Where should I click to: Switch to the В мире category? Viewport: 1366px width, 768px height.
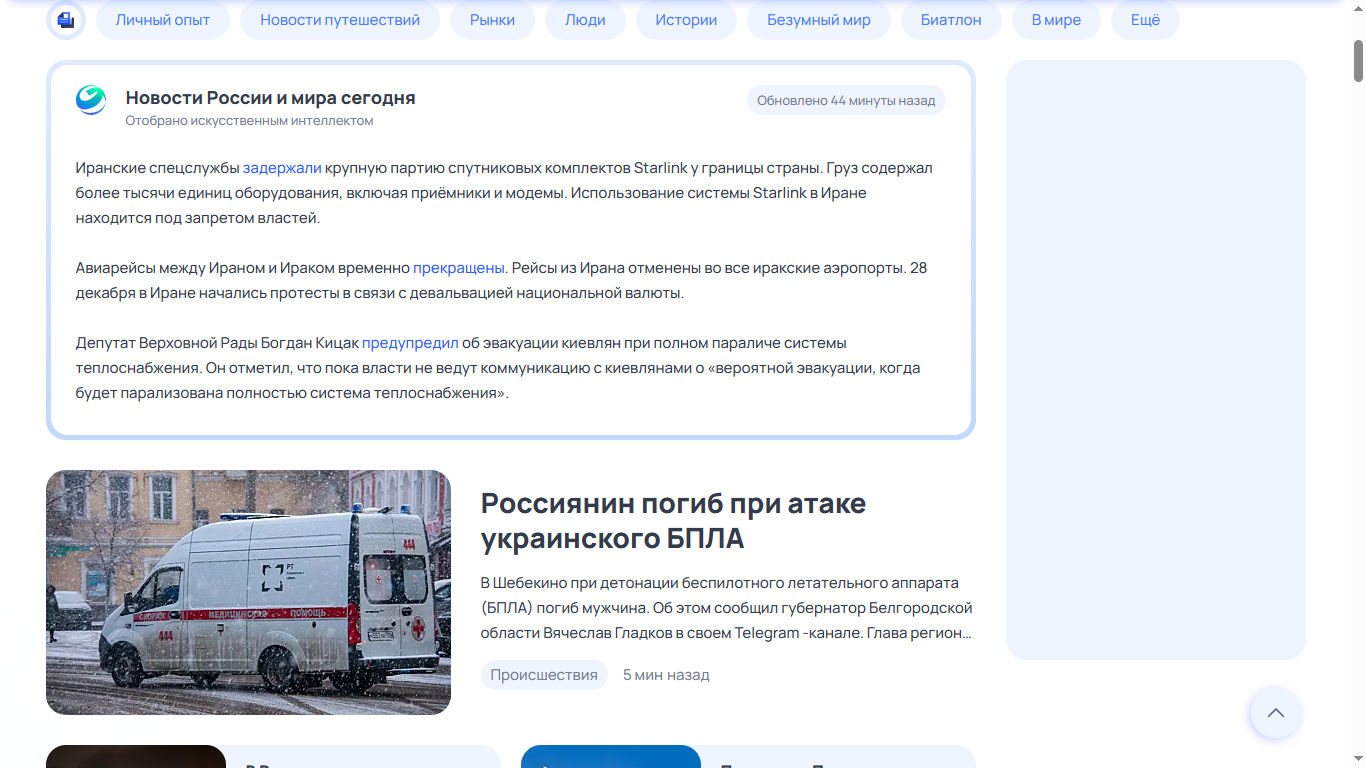(1056, 20)
